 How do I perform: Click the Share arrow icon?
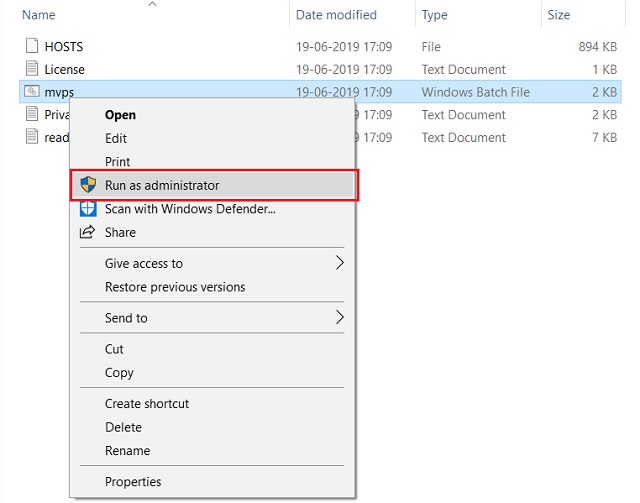87,232
